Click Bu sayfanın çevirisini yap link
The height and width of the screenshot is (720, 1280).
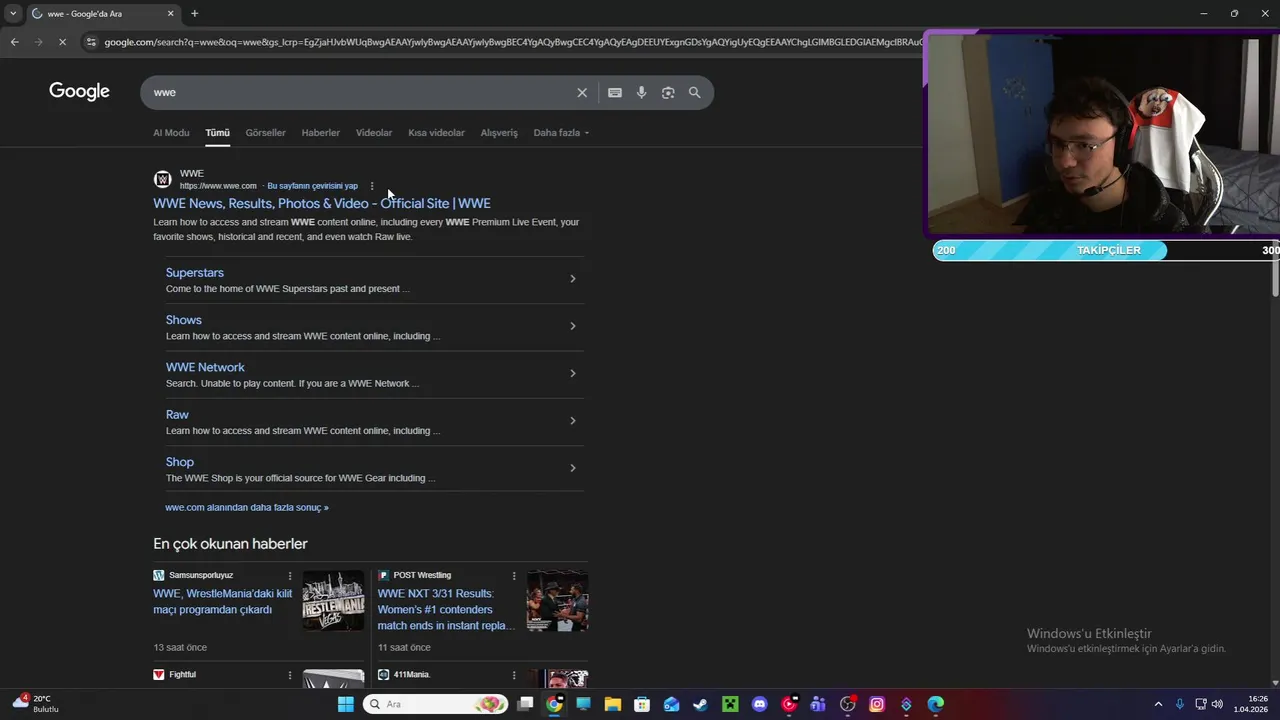312,186
